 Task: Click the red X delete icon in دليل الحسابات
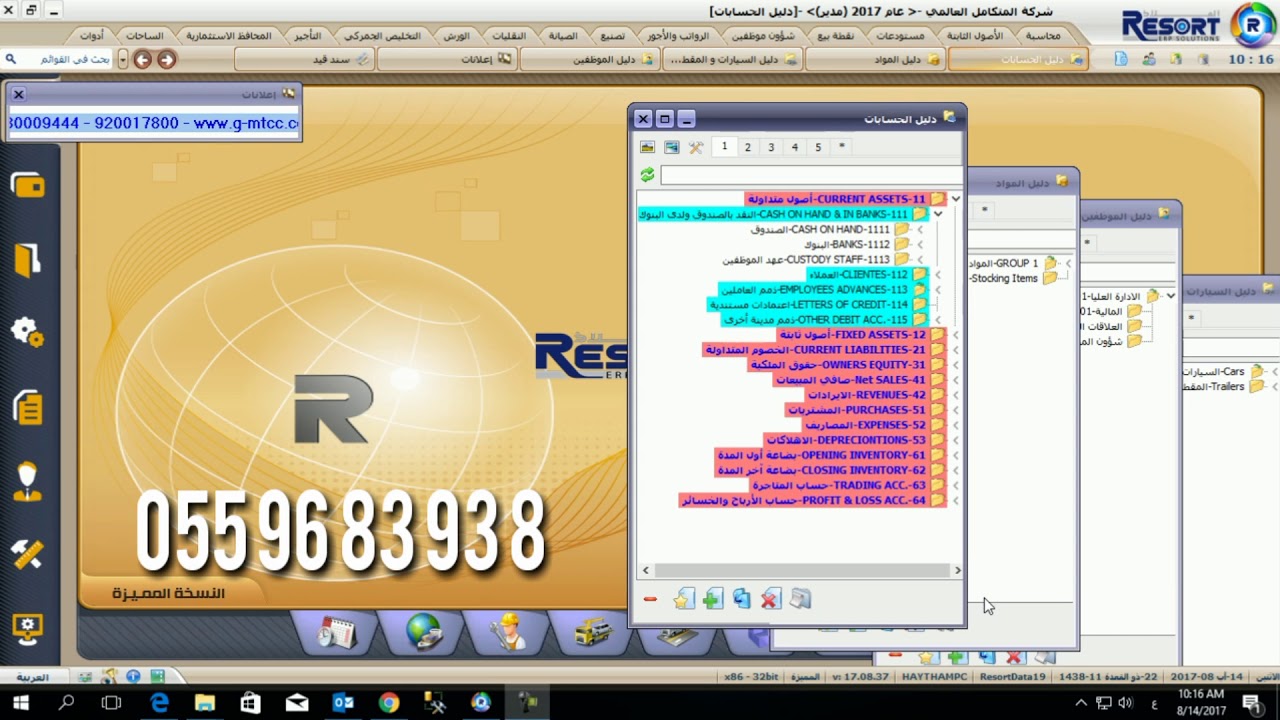pos(770,599)
